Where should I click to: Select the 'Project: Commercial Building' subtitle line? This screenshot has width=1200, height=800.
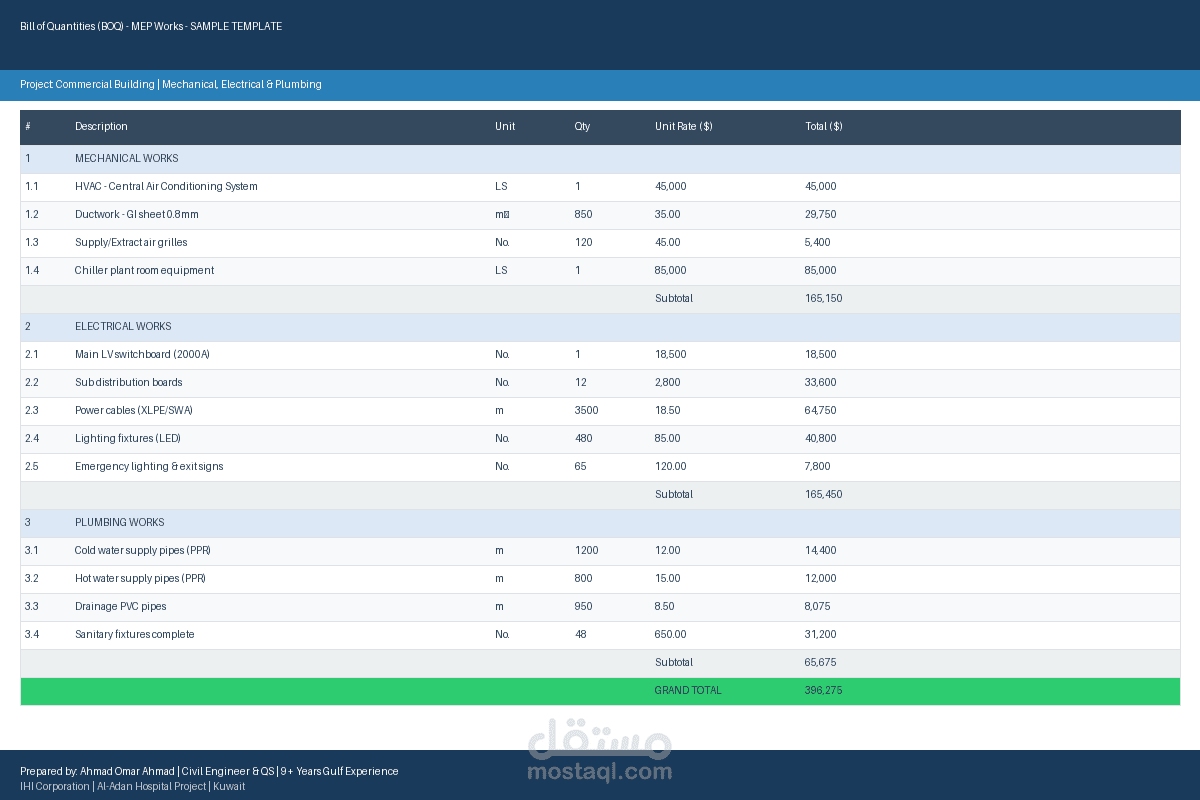pos(171,85)
